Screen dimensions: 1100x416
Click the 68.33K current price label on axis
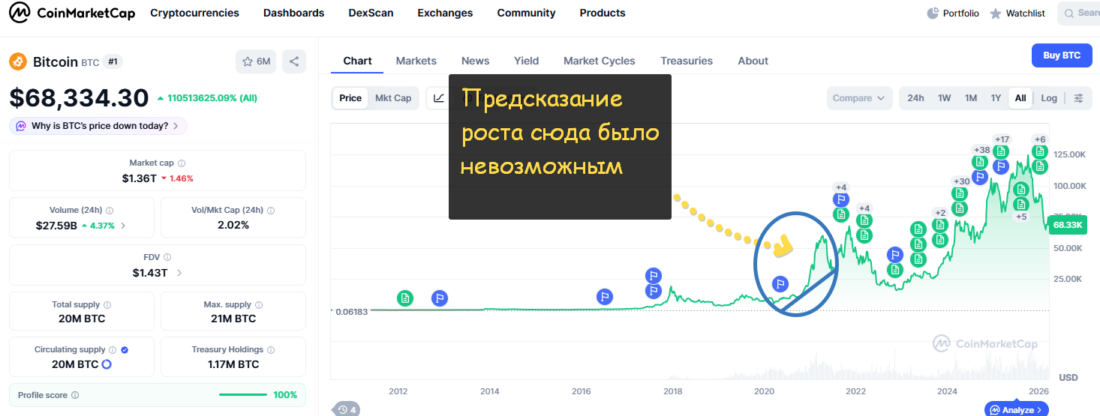[x=1067, y=225]
